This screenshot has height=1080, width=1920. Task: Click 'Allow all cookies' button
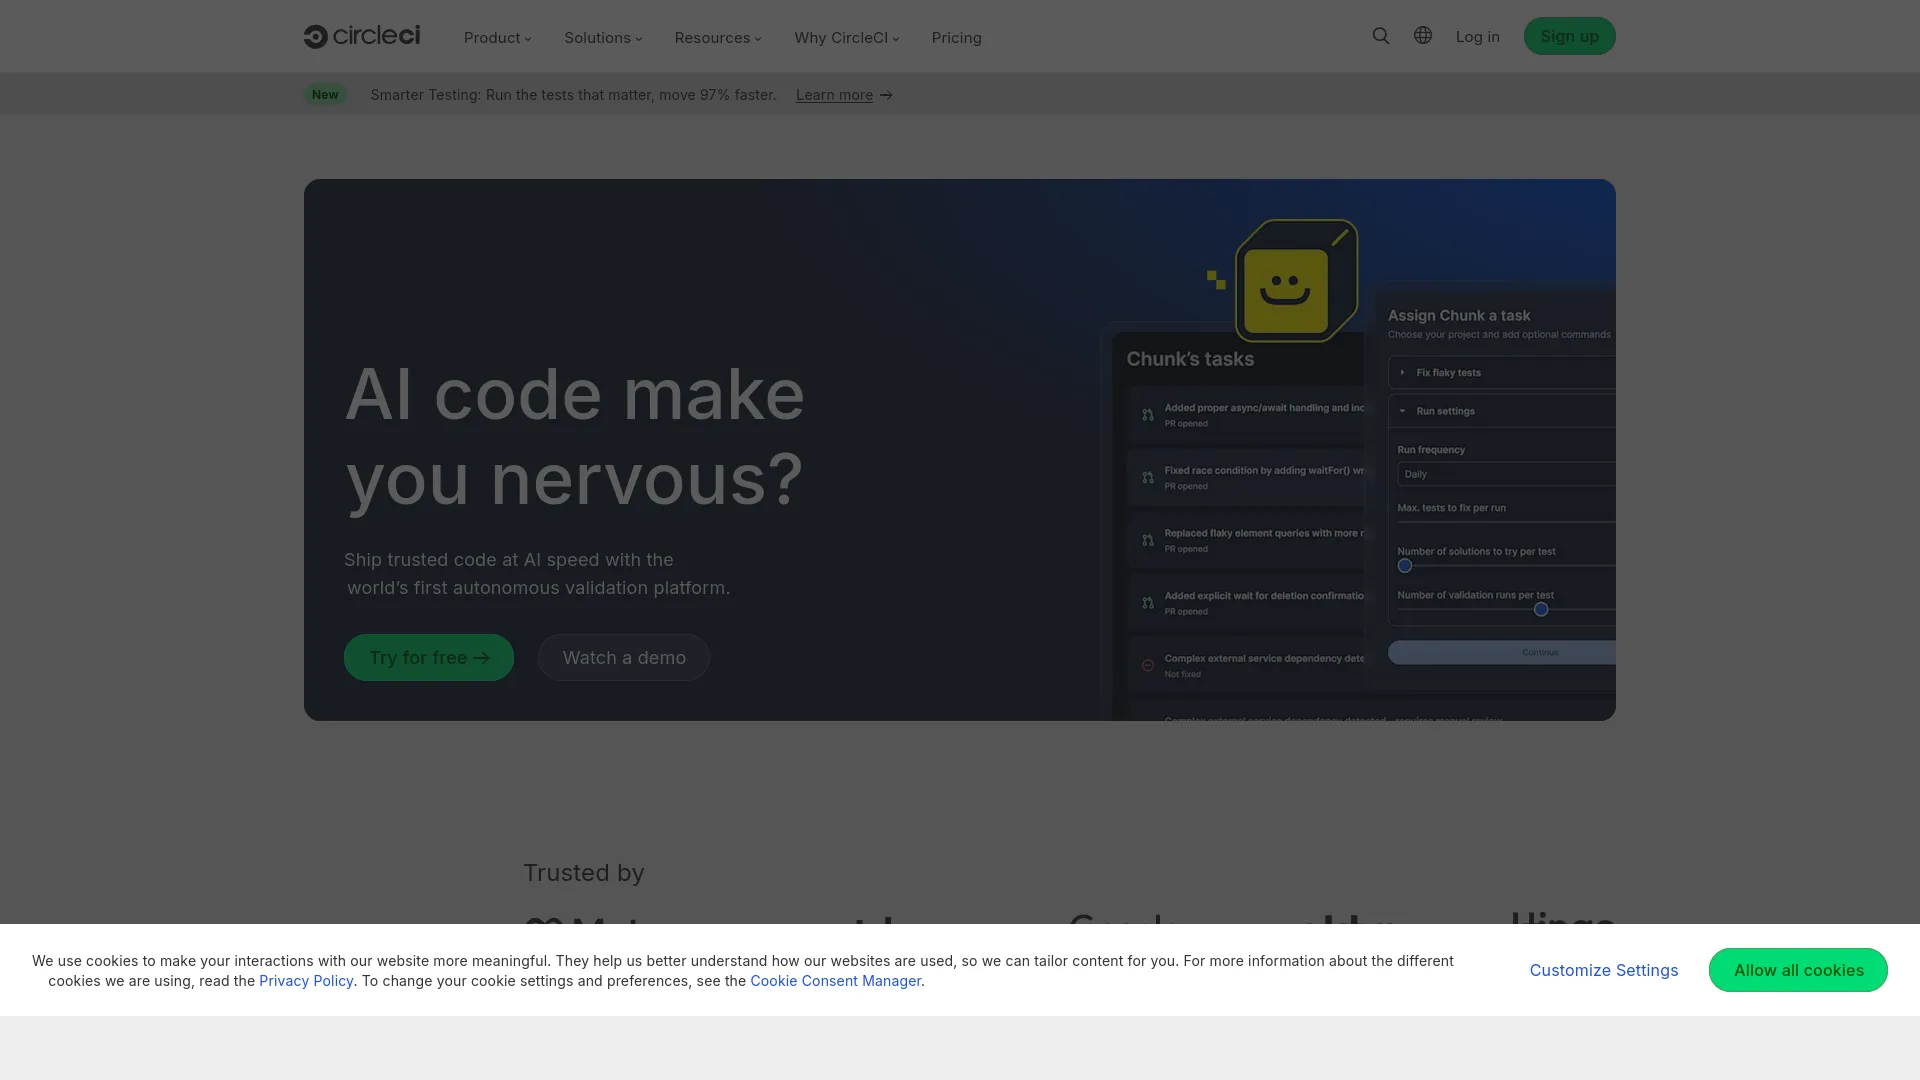(1798, 970)
